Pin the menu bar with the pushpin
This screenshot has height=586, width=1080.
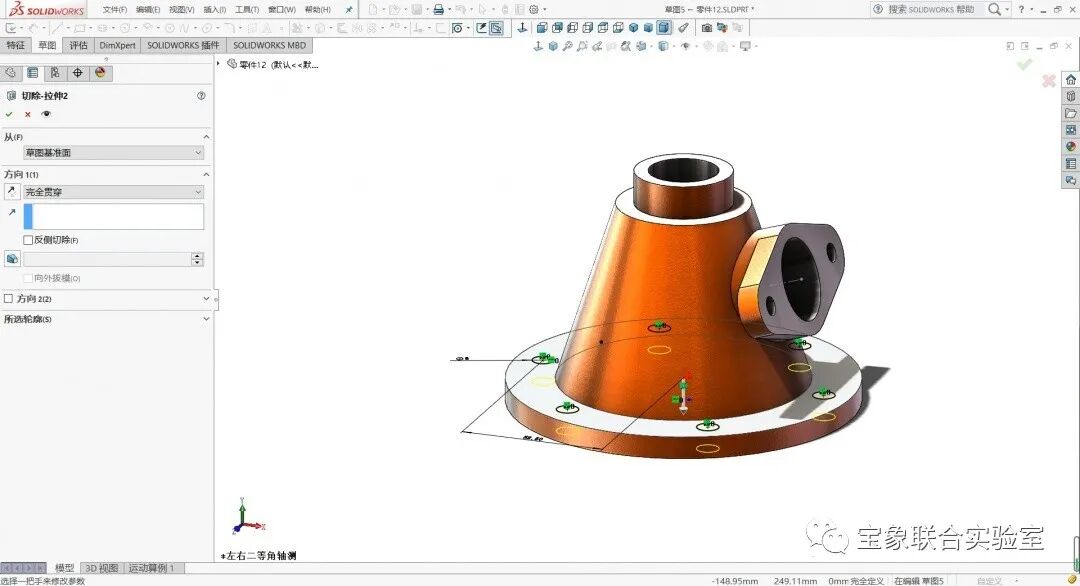[349, 10]
